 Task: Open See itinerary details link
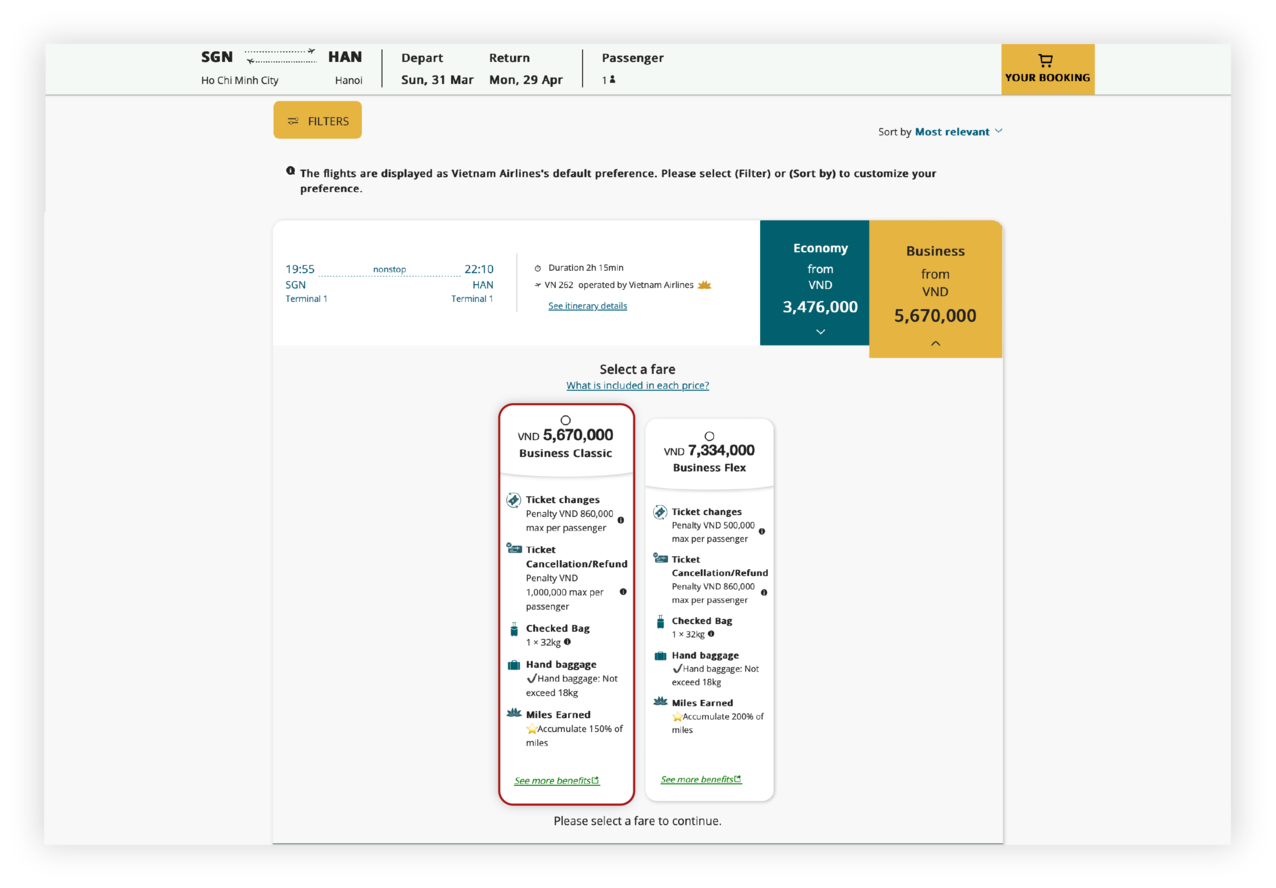coord(587,306)
